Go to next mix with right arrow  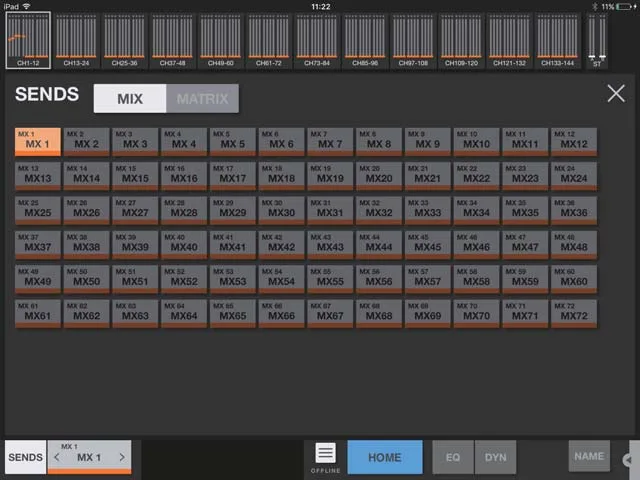coord(122,458)
